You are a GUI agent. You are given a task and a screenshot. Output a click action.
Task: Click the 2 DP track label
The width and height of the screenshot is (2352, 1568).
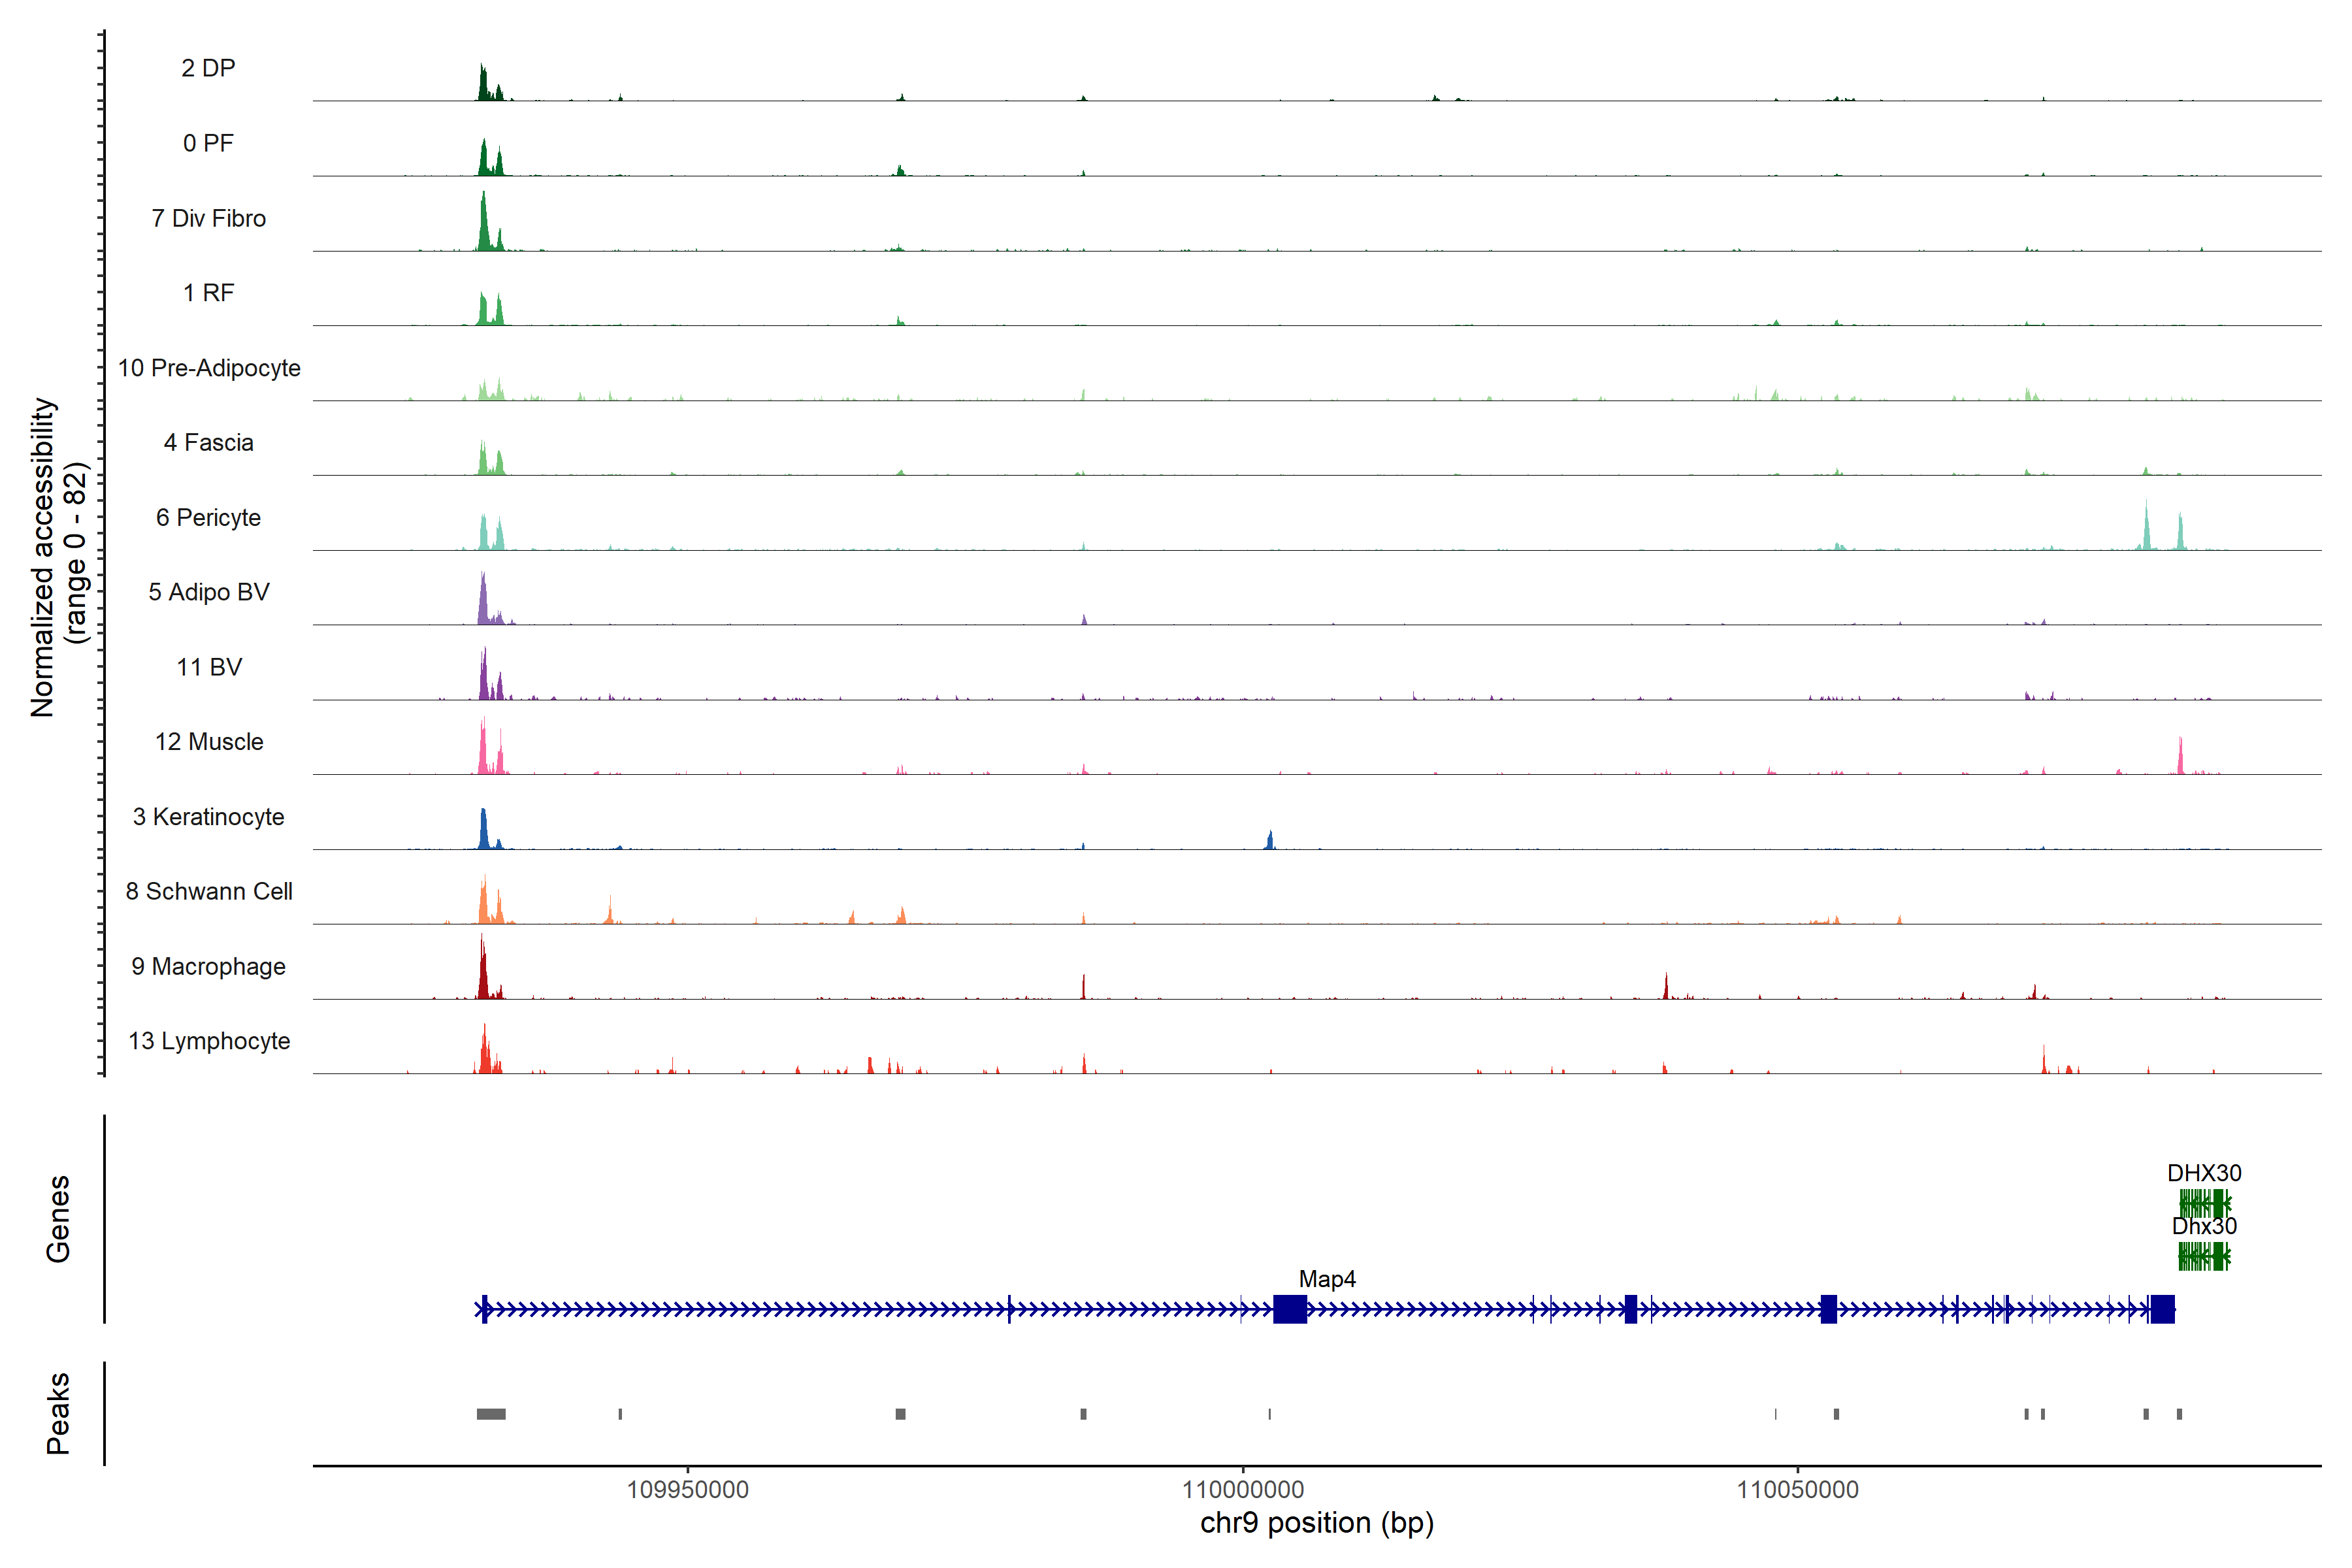208,68
